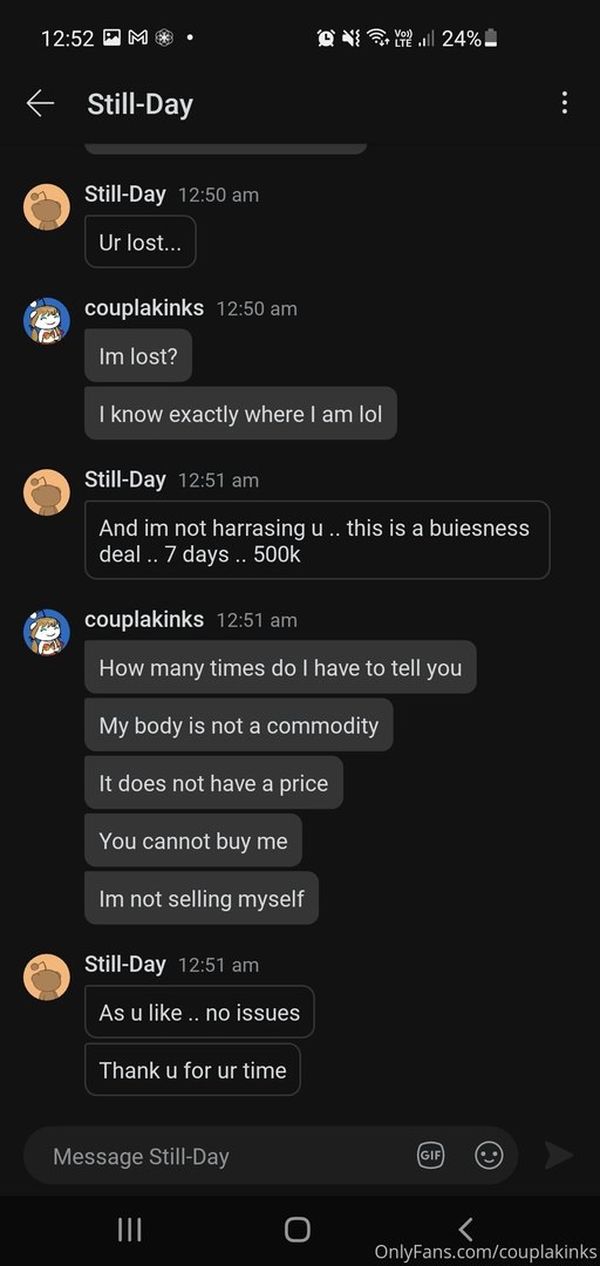Viewport: 600px width, 1266px height.
Task: Tap the alarm icon in status bar
Action: [x=326, y=39]
